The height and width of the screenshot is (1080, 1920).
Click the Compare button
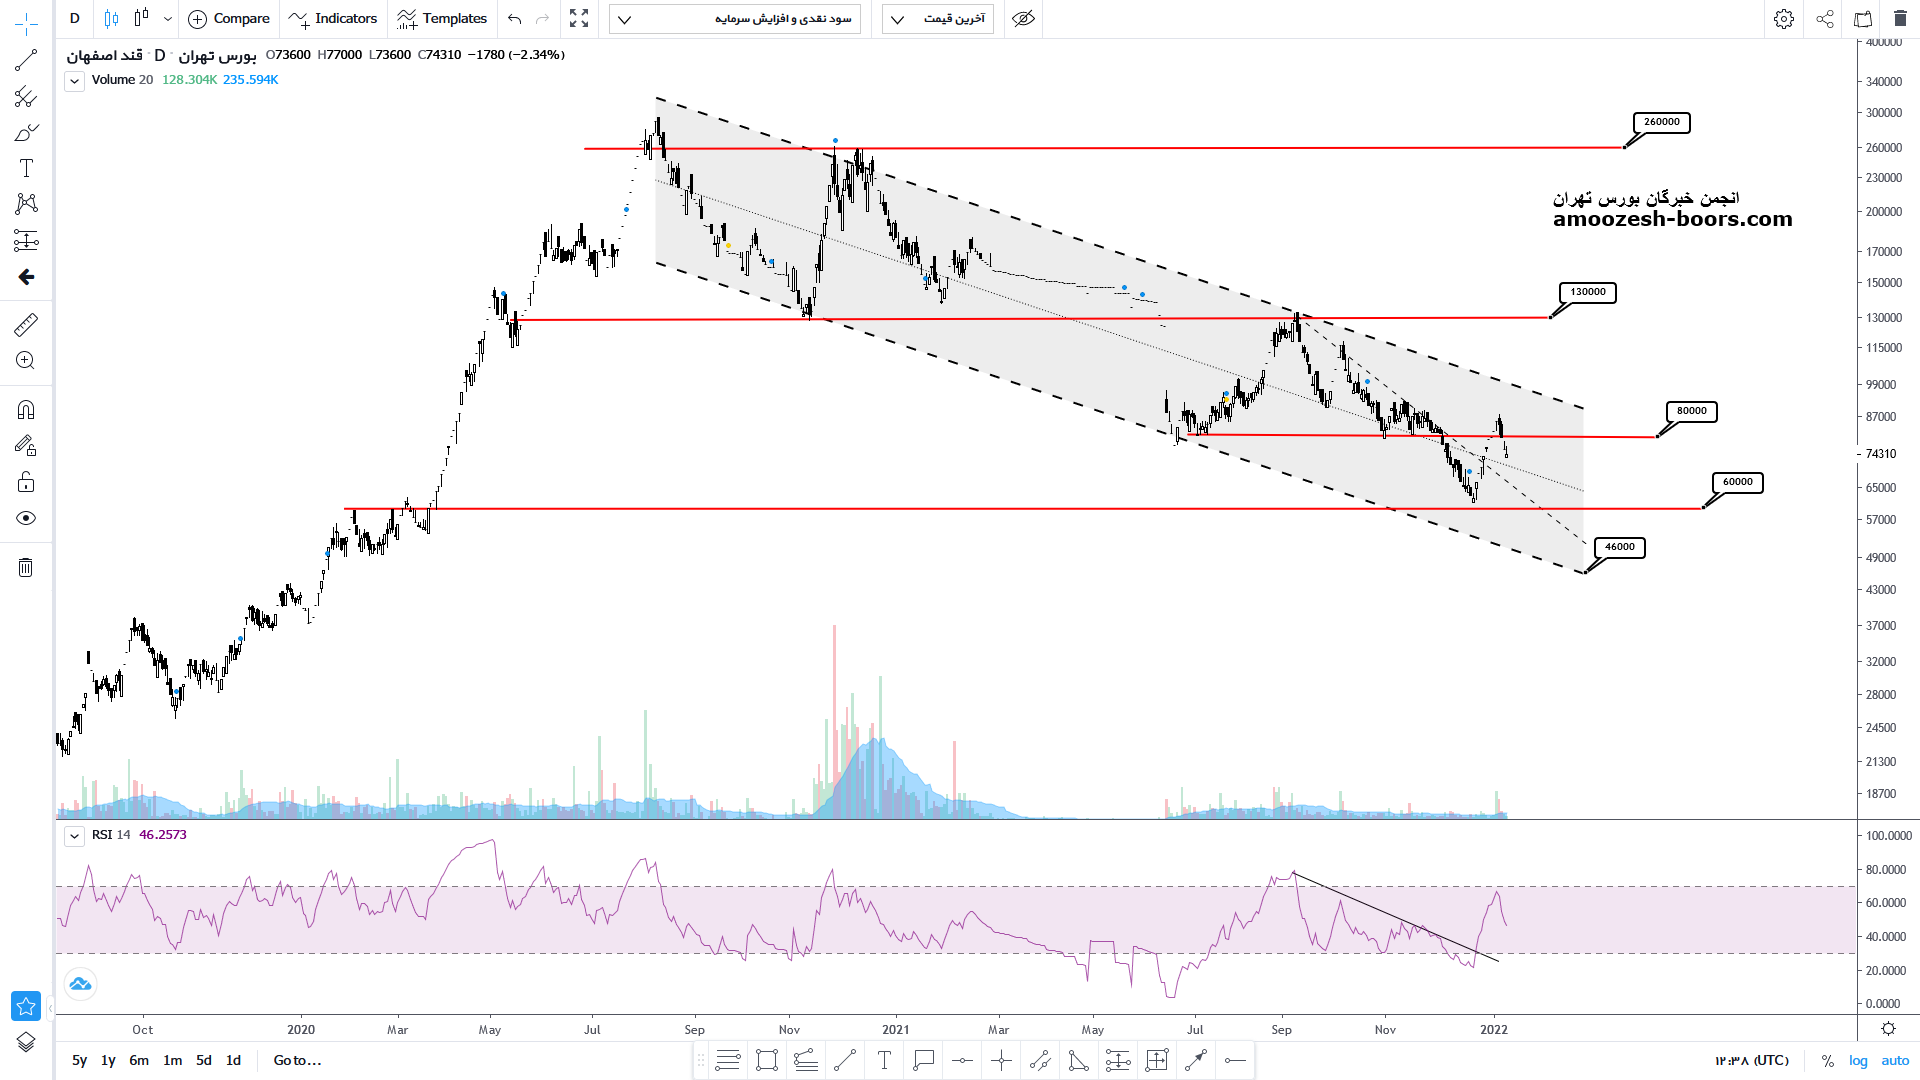pyautogui.click(x=229, y=19)
